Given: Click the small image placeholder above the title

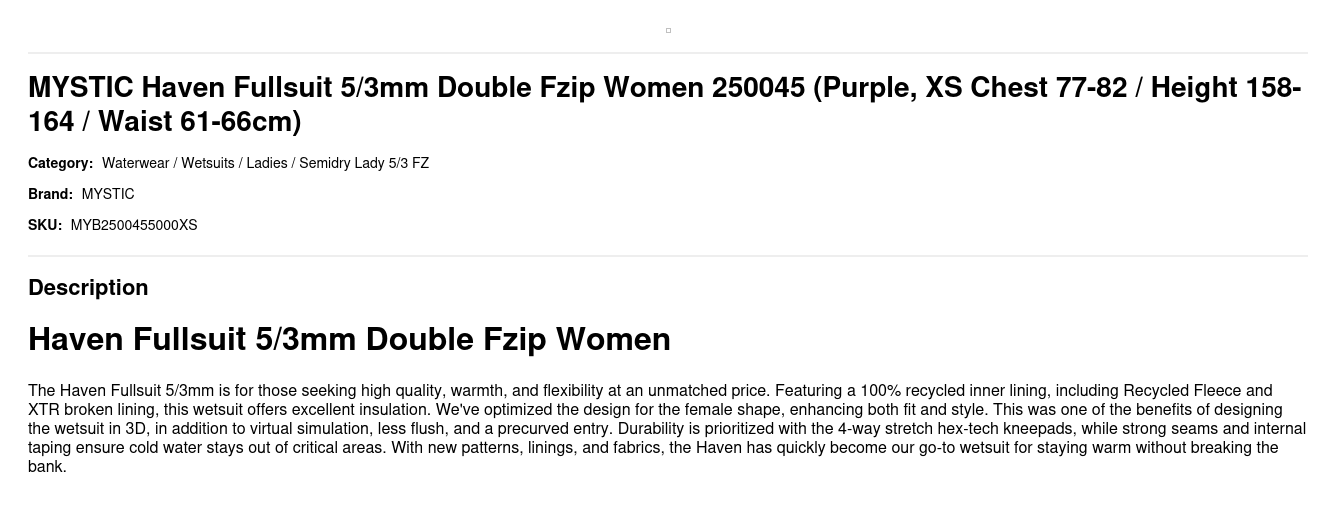Looking at the screenshot, I should click(x=668, y=31).
